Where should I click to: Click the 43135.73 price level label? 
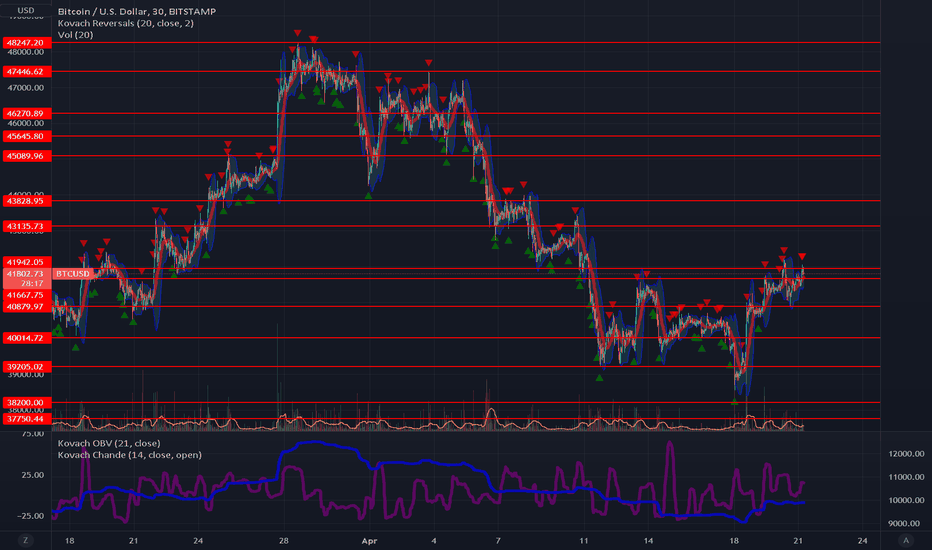(27, 226)
